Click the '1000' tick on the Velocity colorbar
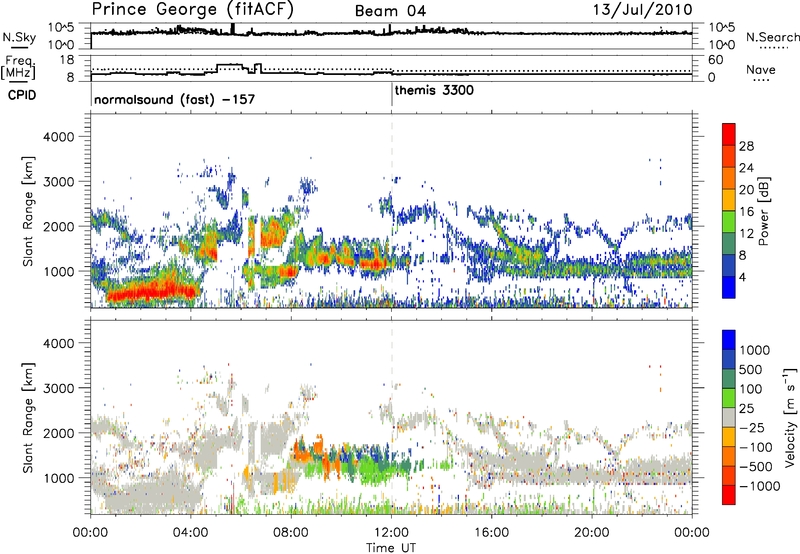 pos(755,350)
